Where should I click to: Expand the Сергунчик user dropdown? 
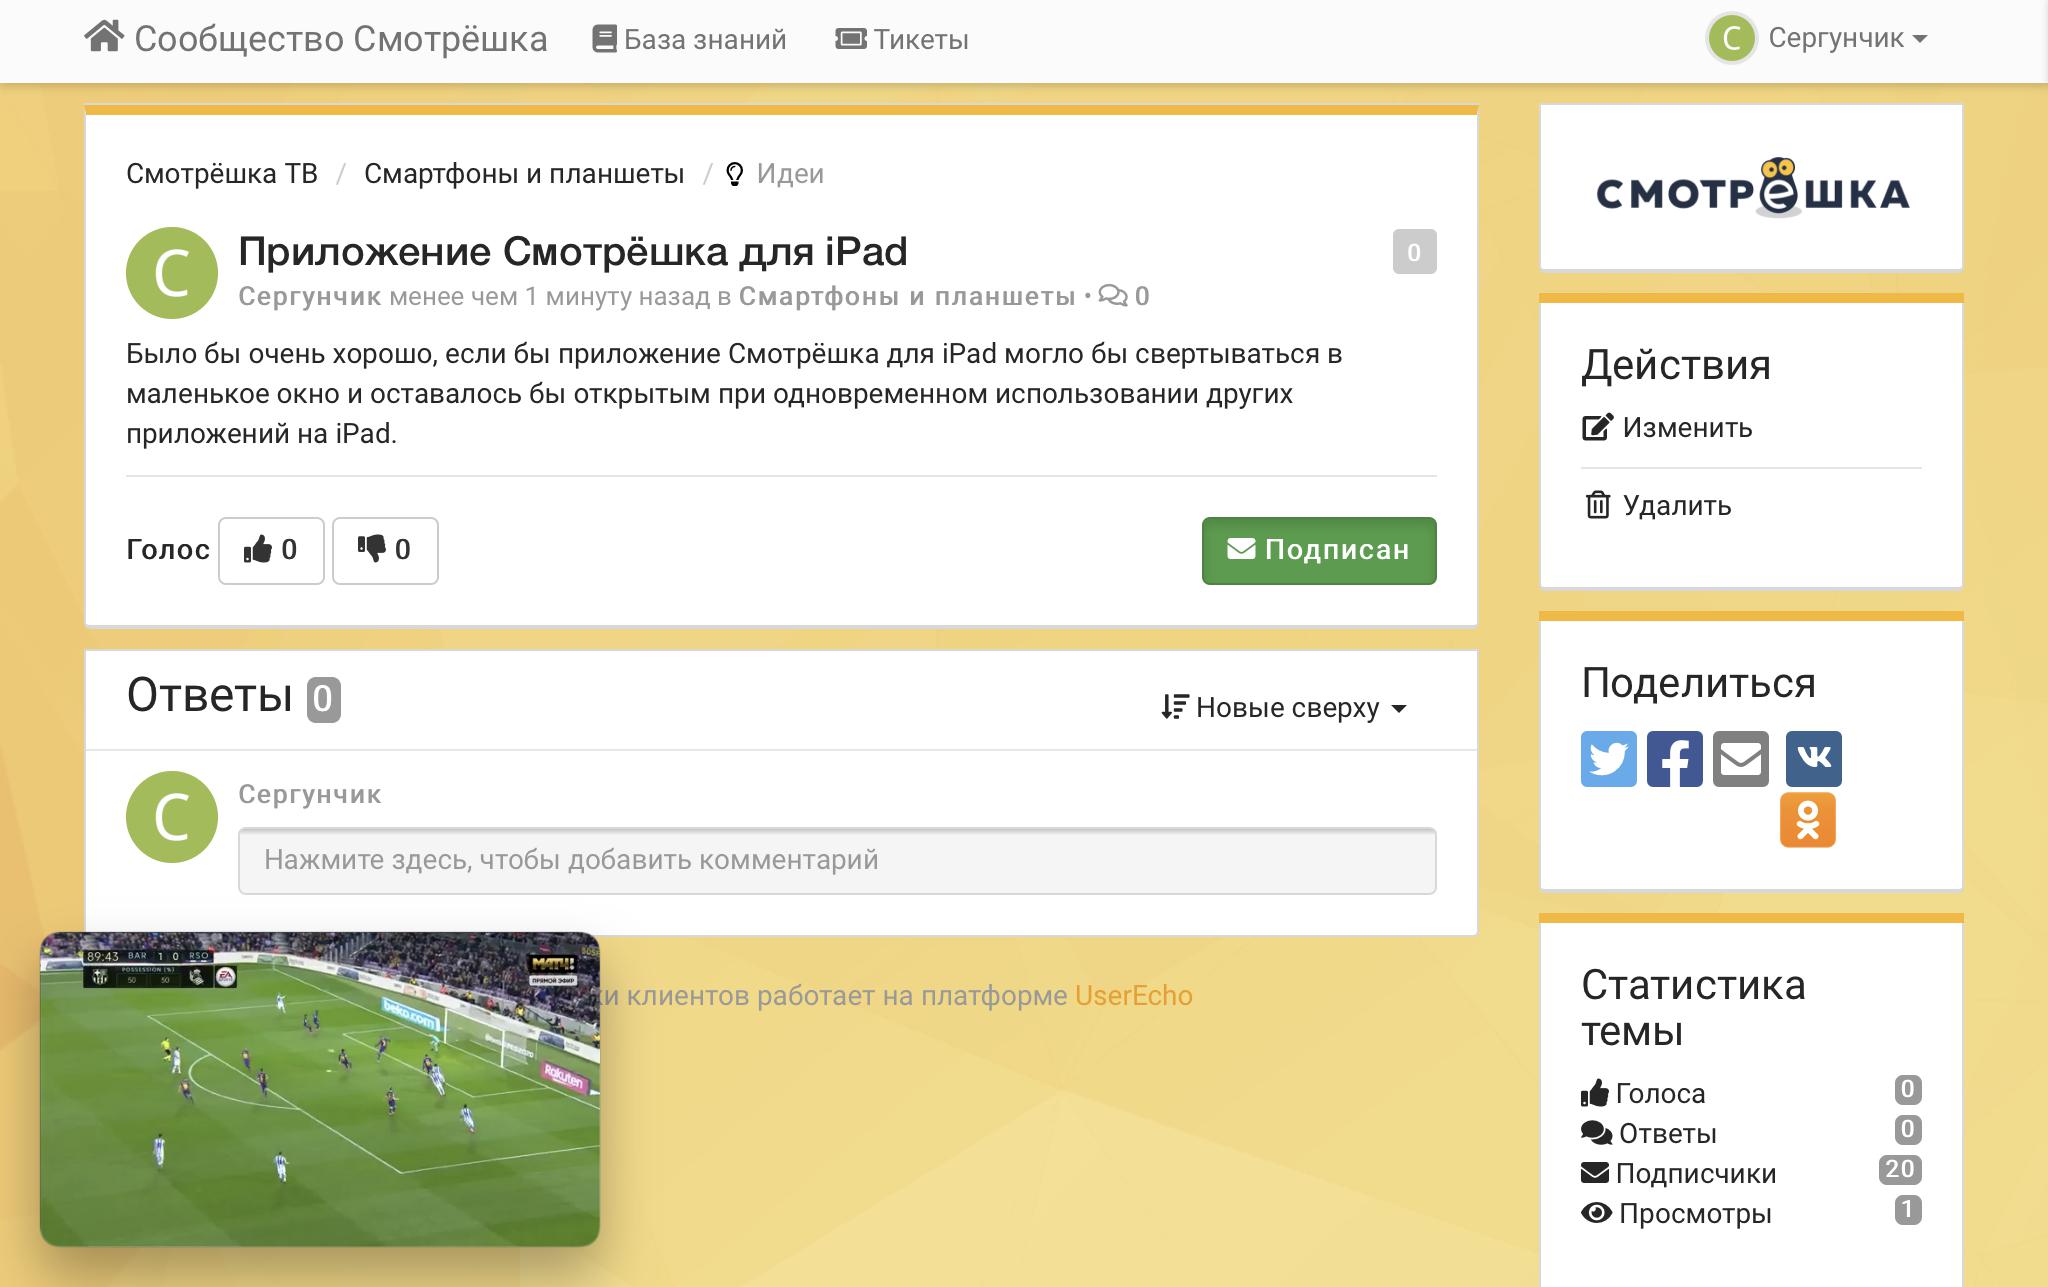click(1847, 38)
